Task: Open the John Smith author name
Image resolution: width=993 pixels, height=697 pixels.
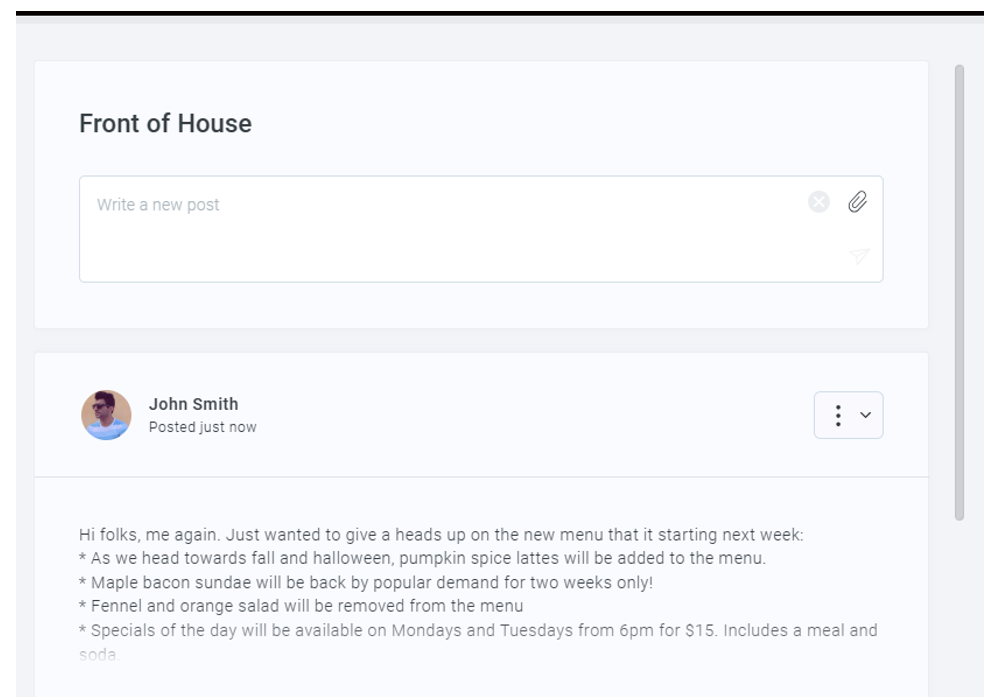Action: click(193, 404)
